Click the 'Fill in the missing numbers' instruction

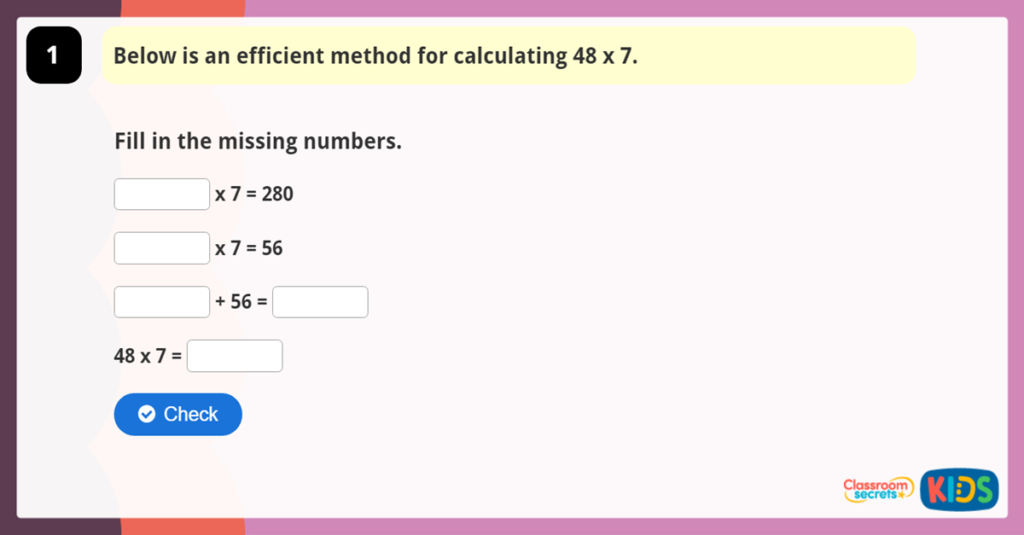click(x=258, y=141)
